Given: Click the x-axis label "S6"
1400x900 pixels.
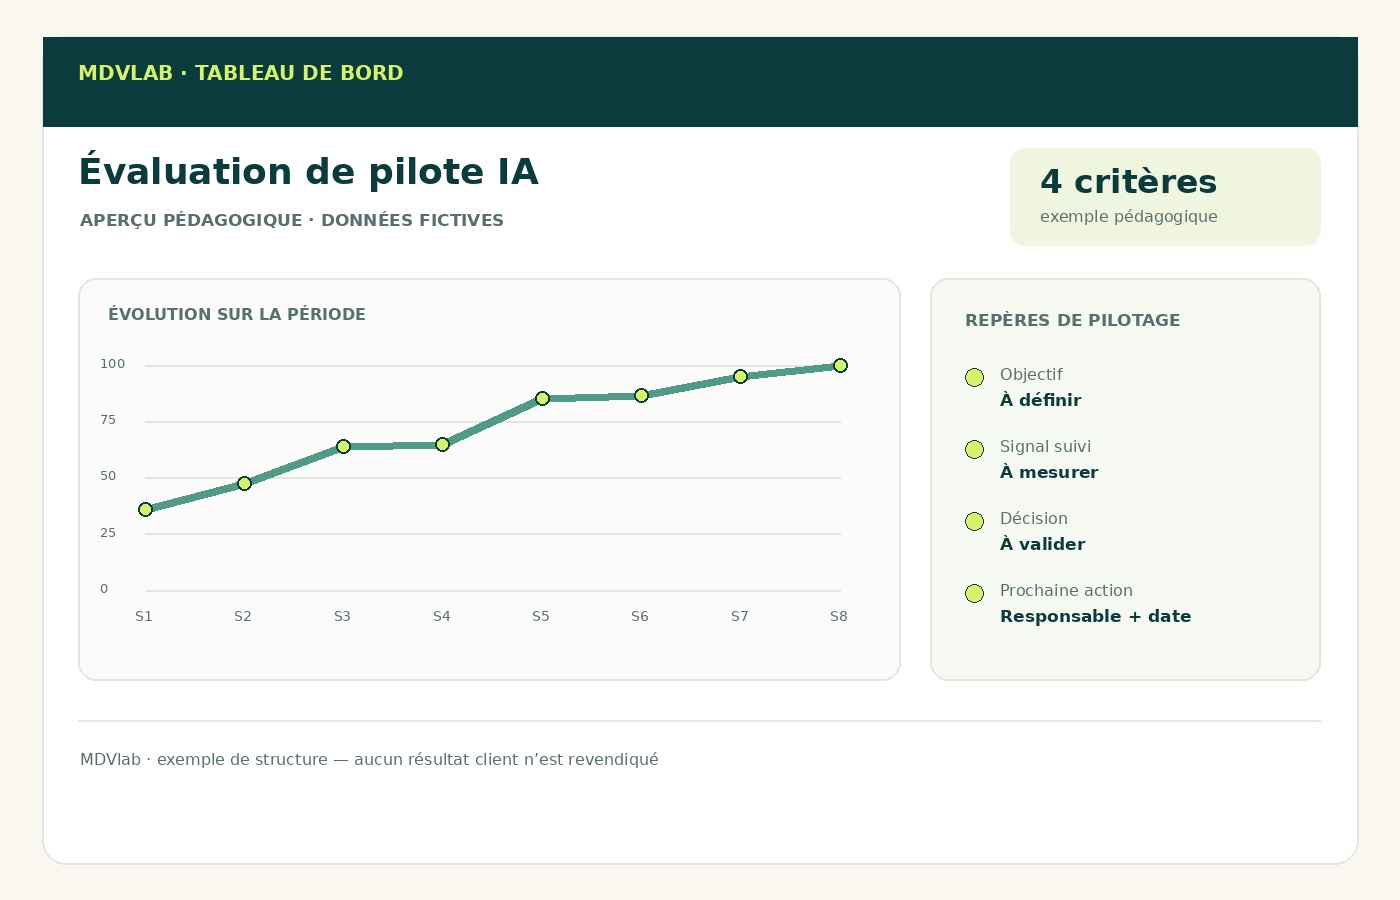Looking at the screenshot, I should tap(640, 616).
